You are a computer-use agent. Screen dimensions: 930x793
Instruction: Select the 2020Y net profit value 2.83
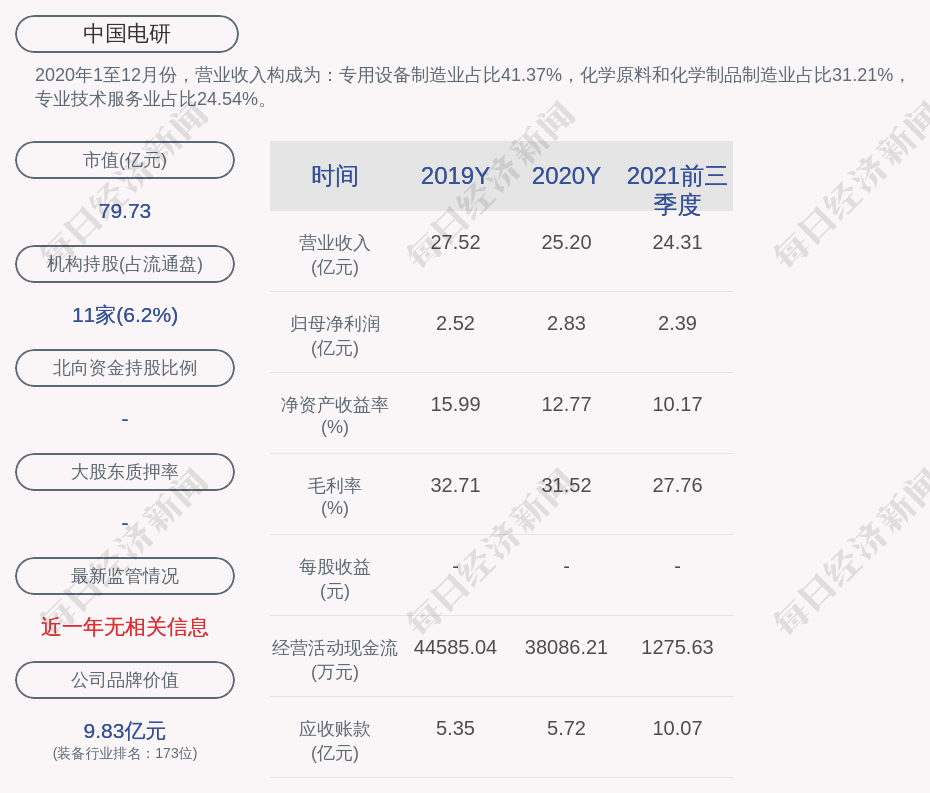(x=566, y=323)
